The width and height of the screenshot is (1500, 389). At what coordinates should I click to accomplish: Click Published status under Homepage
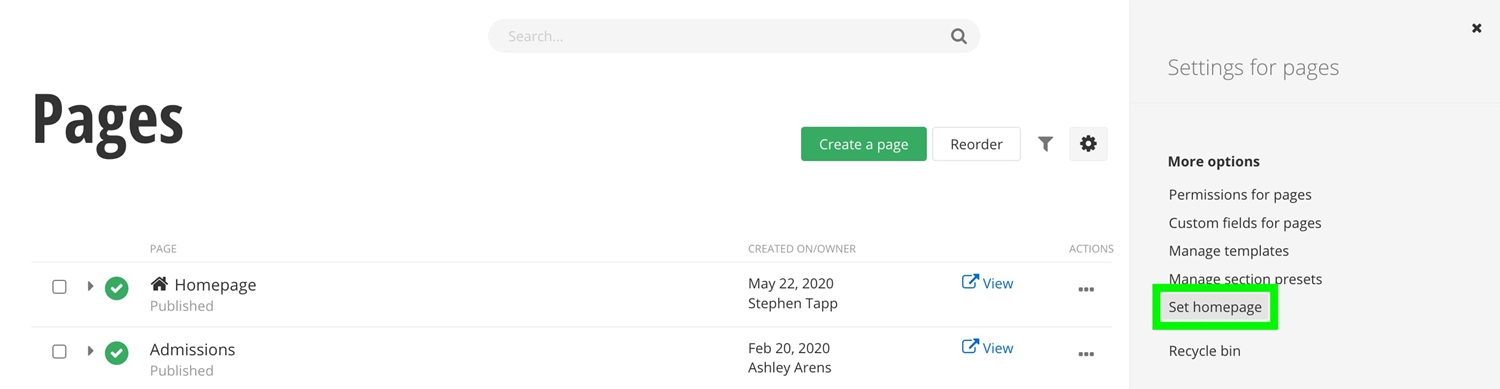182,306
